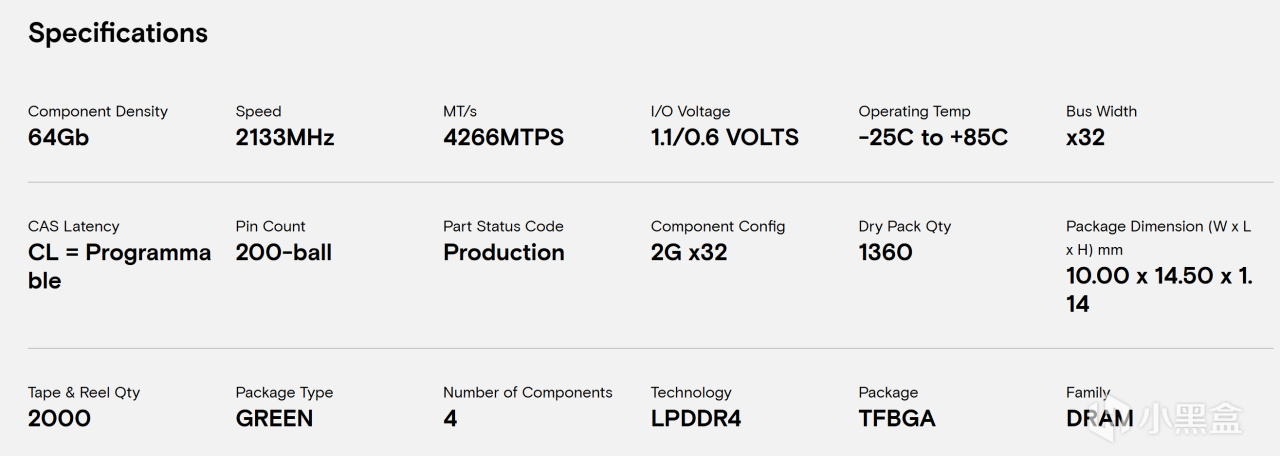Select the LPDDR4 Technology value
This screenshot has height=456, width=1280.
[x=696, y=419]
